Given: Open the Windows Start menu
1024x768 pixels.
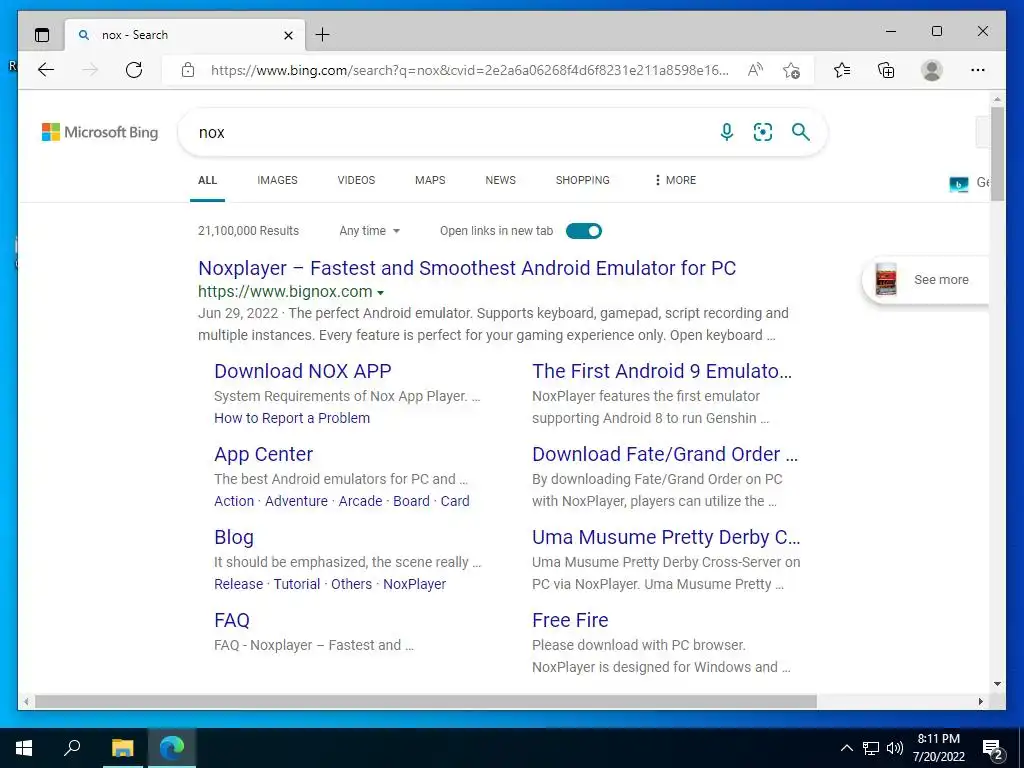Looking at the screenshot, I should (x=24, y=748).
